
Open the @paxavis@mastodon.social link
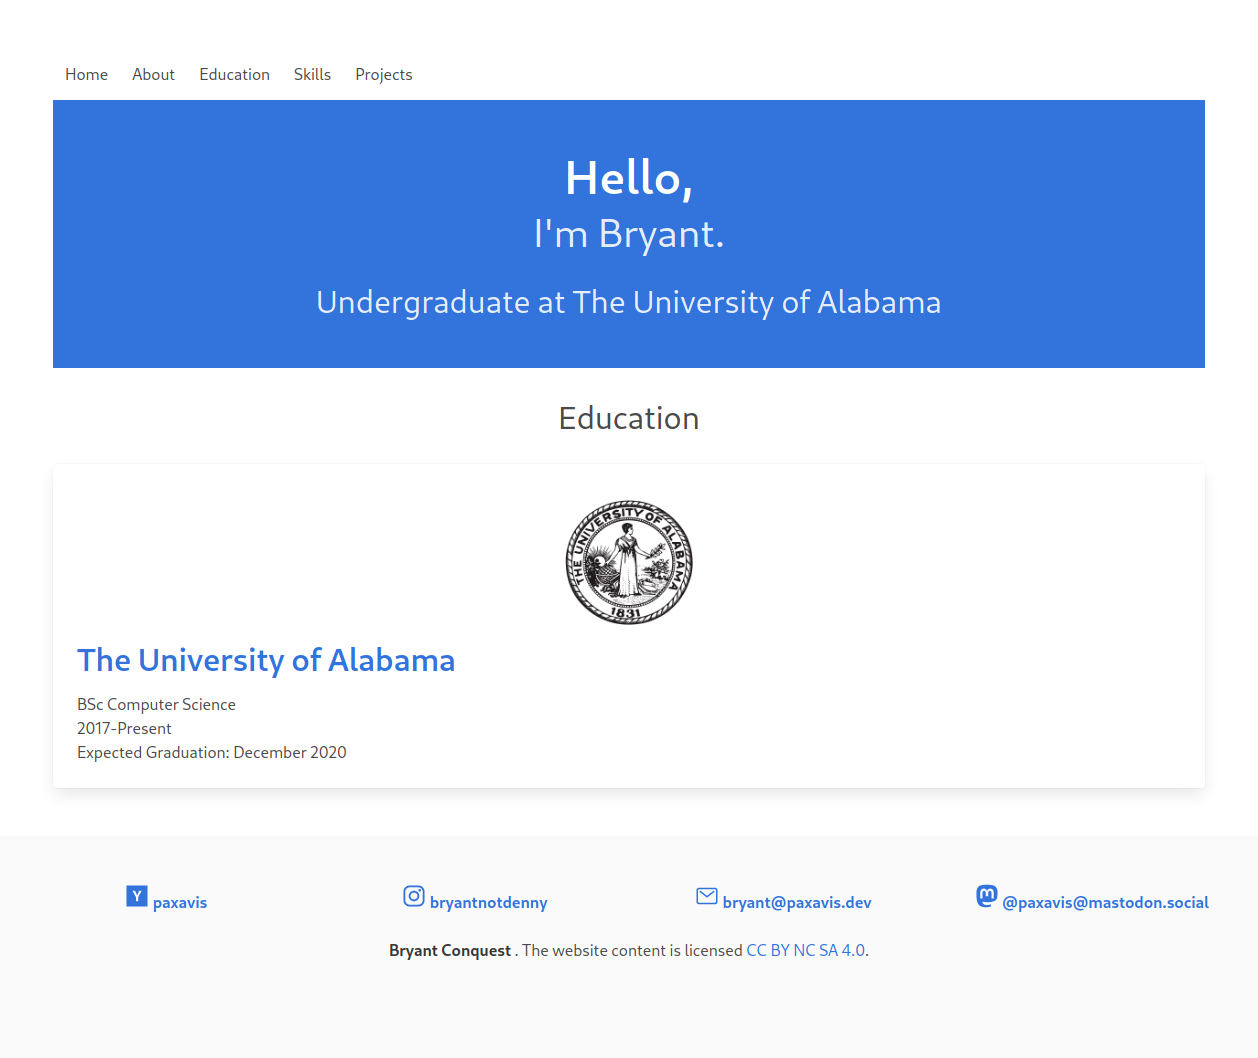pyautogui.click(x=1105, y=902)
